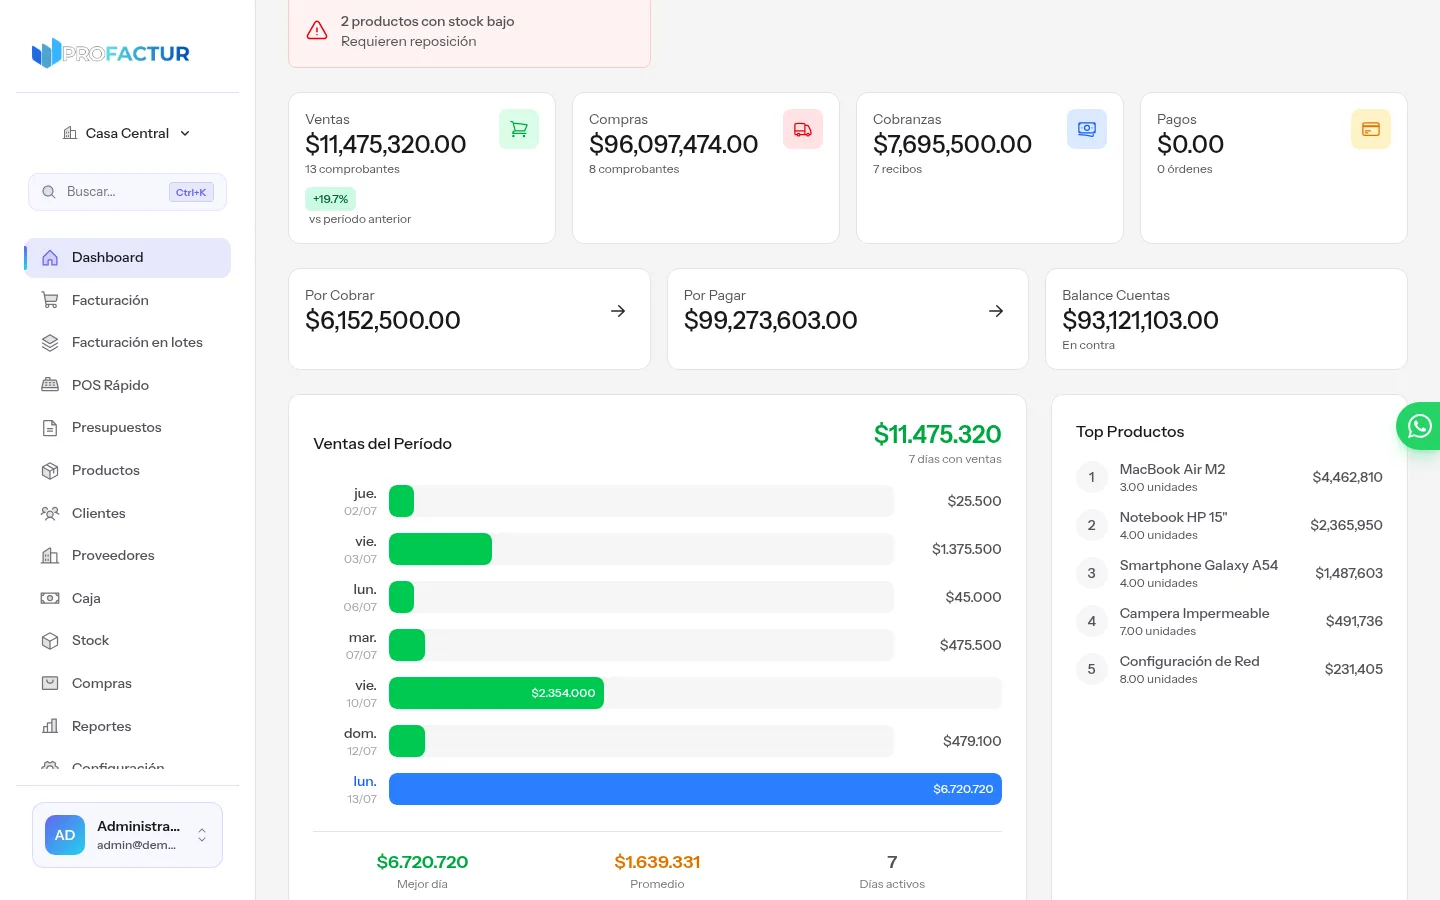Select Campera Impermeable row
This screenshot has height=900, width=1440.
coord(1229,621)
